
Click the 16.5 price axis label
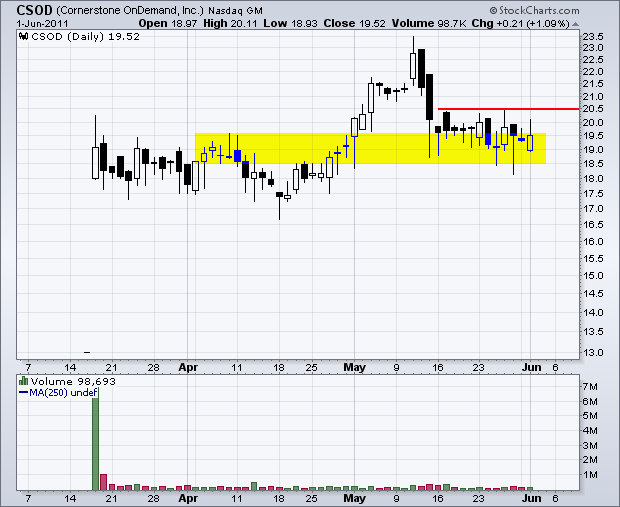pyautogui.click(x=593, y=224)
